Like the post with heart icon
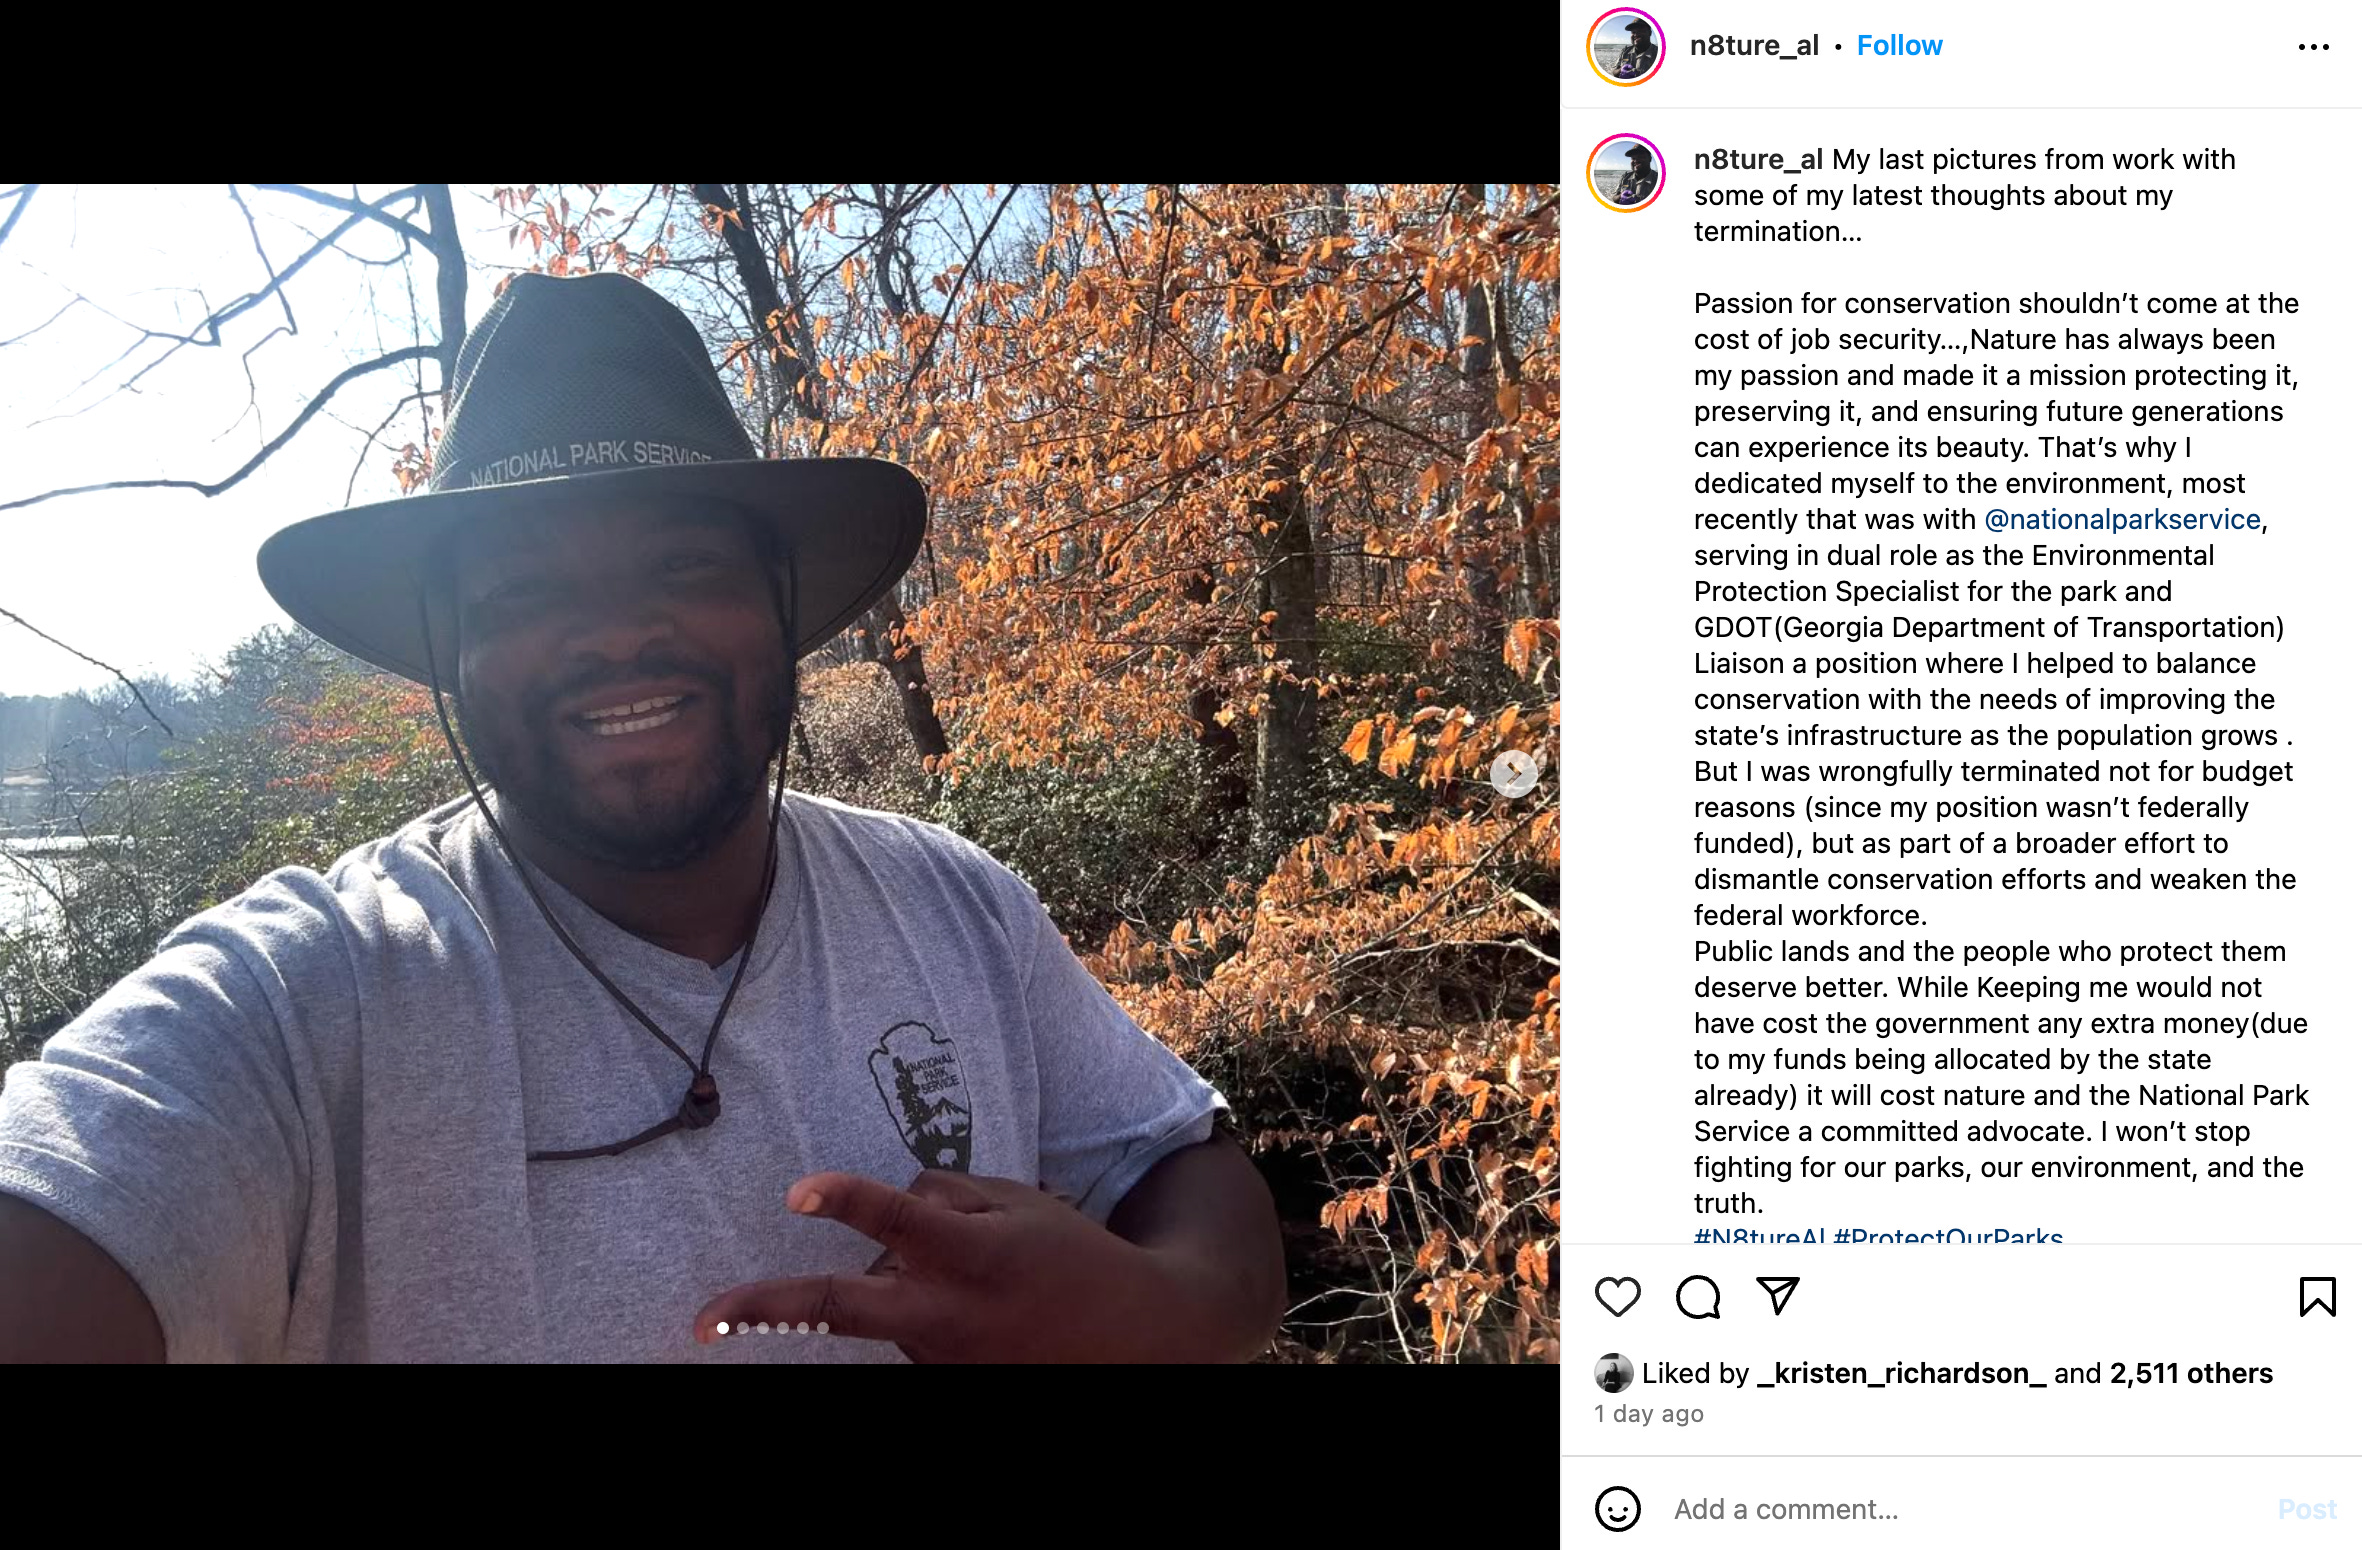The image size is (2362, 1550). 1617,1297
